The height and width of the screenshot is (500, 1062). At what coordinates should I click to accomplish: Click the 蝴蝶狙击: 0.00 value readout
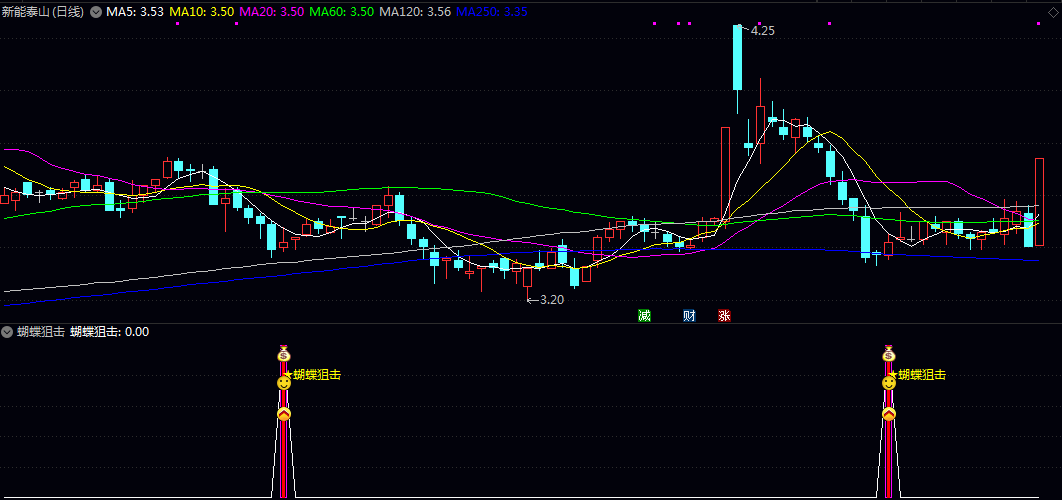click(110, 331)
